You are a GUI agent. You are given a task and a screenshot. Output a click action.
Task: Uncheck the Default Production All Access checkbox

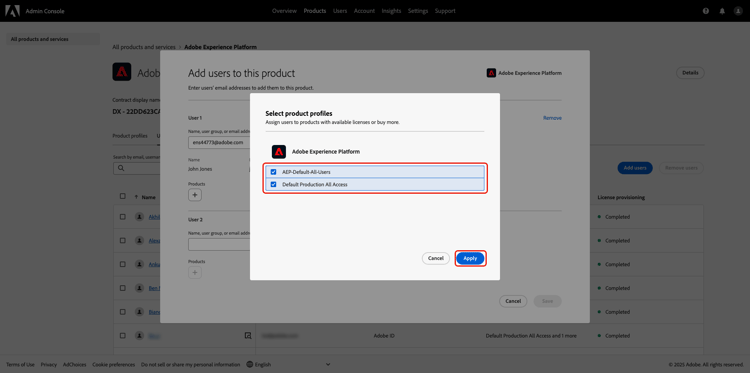coord(274,184)
